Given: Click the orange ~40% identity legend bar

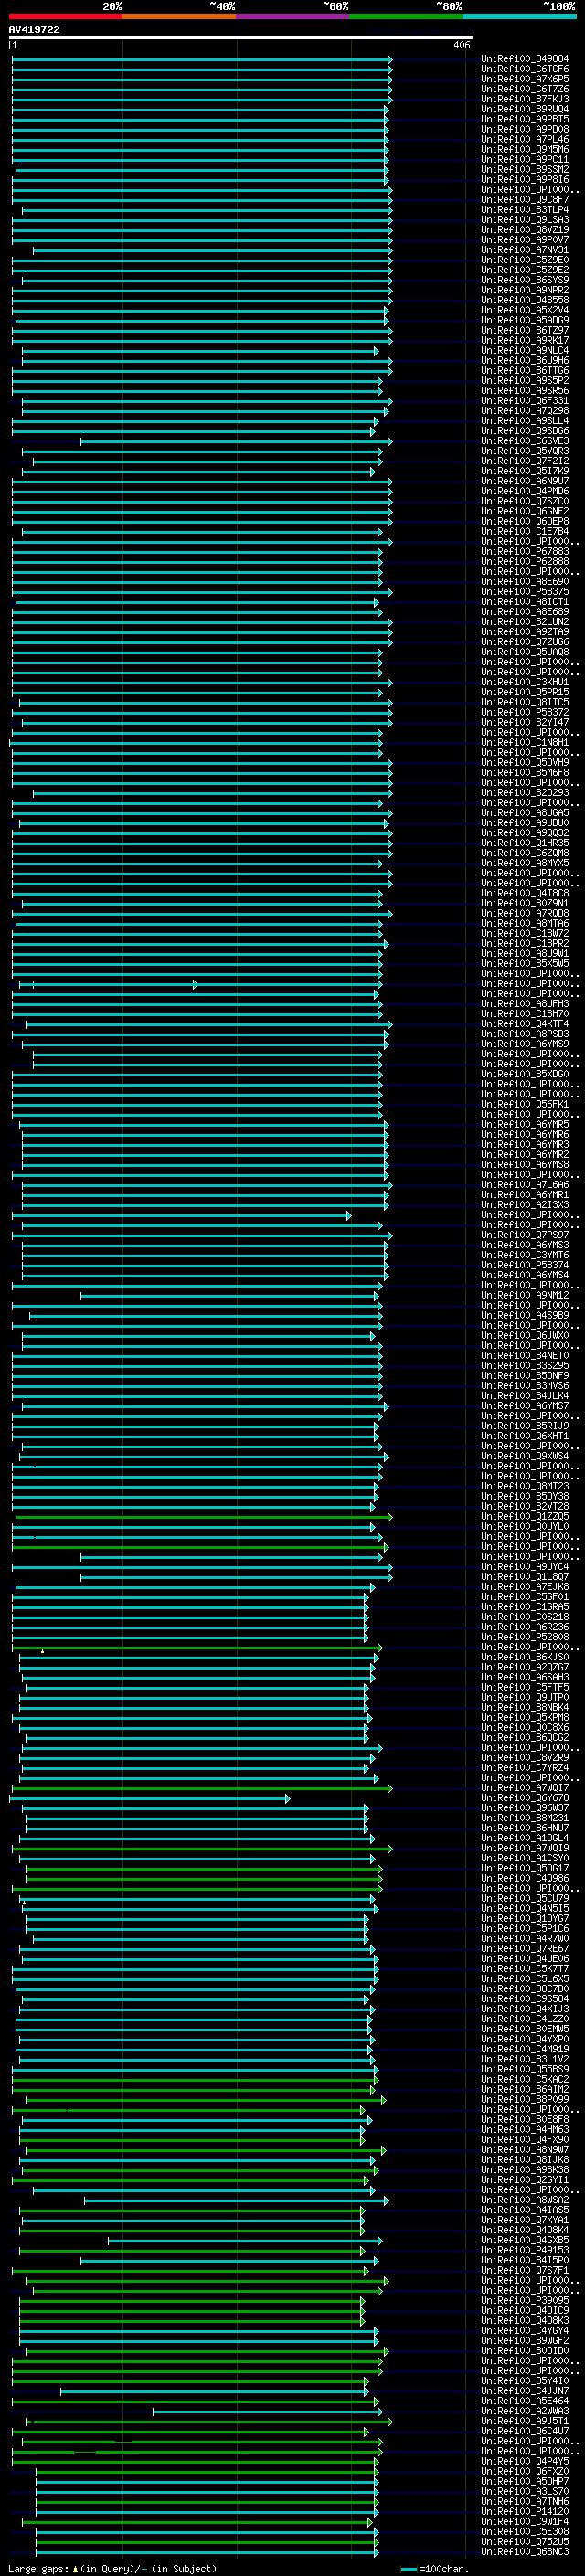Looking at the screenshot, I should pos(179,16).
